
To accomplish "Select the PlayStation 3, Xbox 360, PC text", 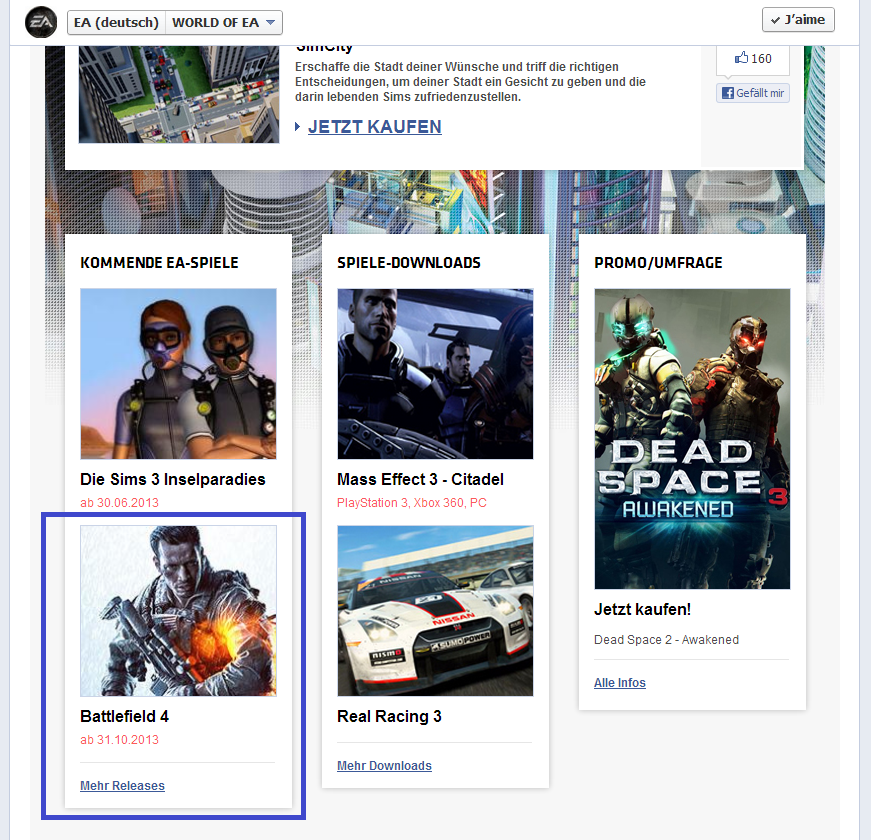I will point(412,503).
